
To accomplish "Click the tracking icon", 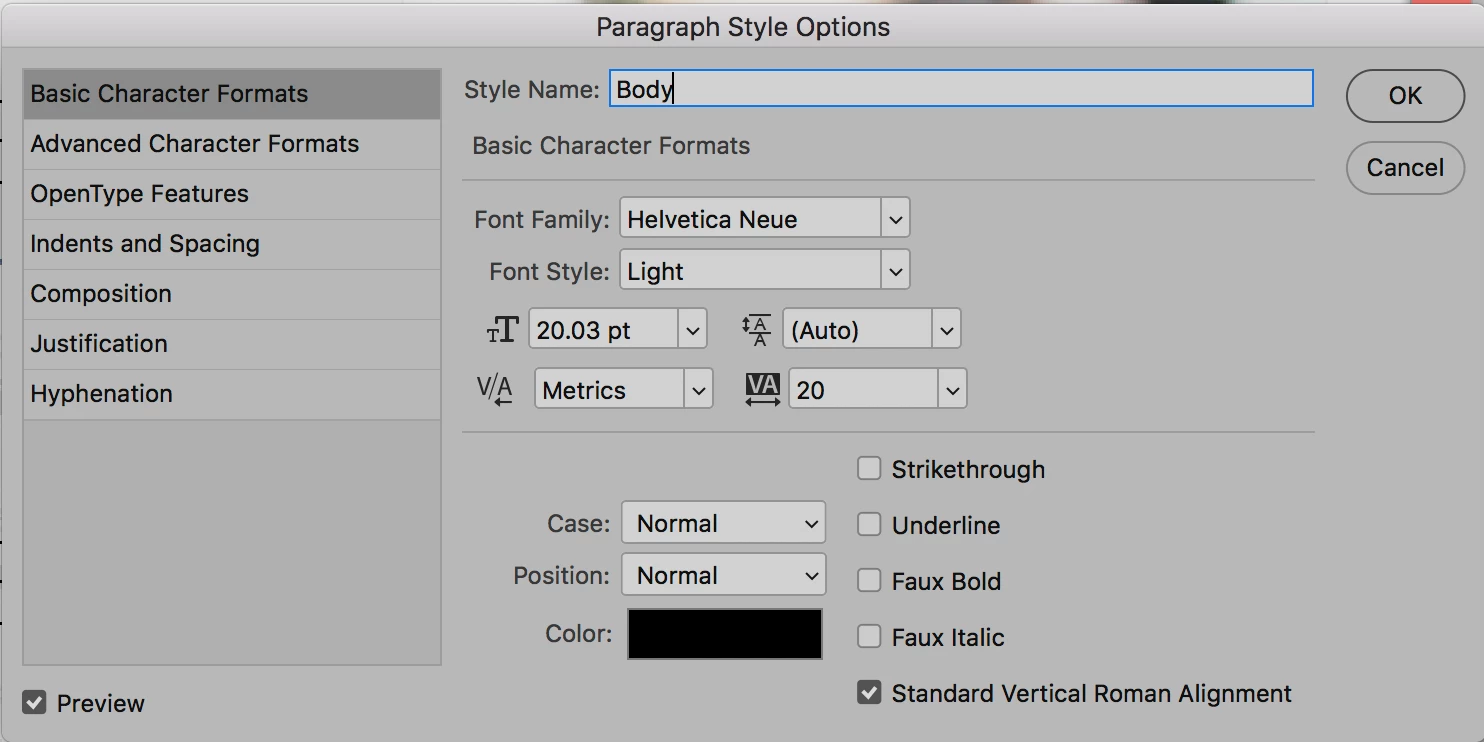I will [763, 390].
